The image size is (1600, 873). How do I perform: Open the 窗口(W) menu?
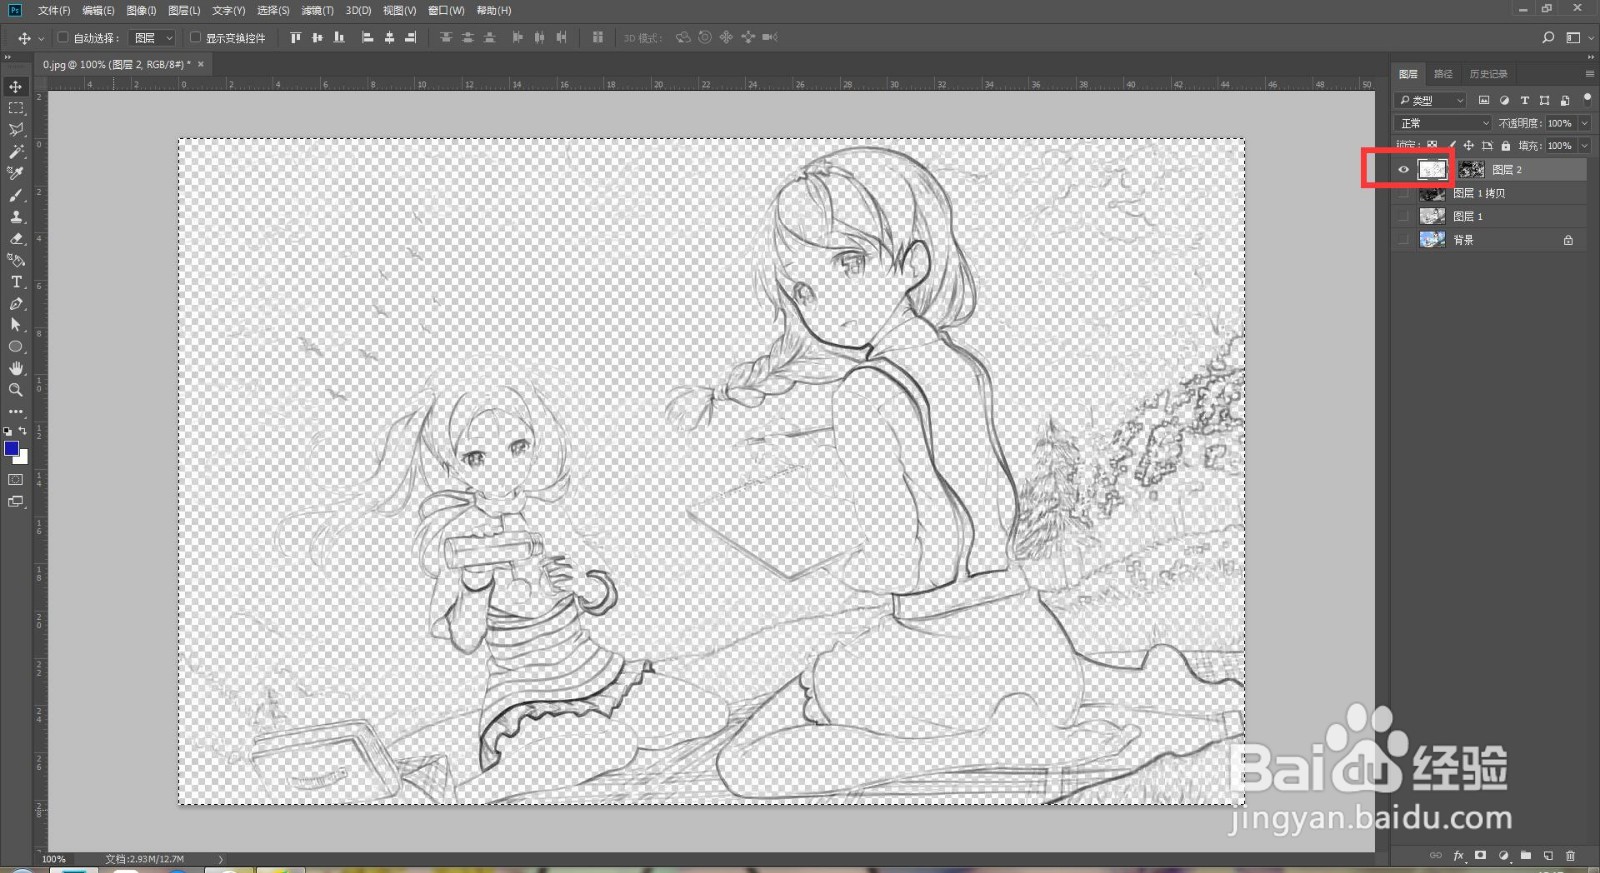click(446, 10)
